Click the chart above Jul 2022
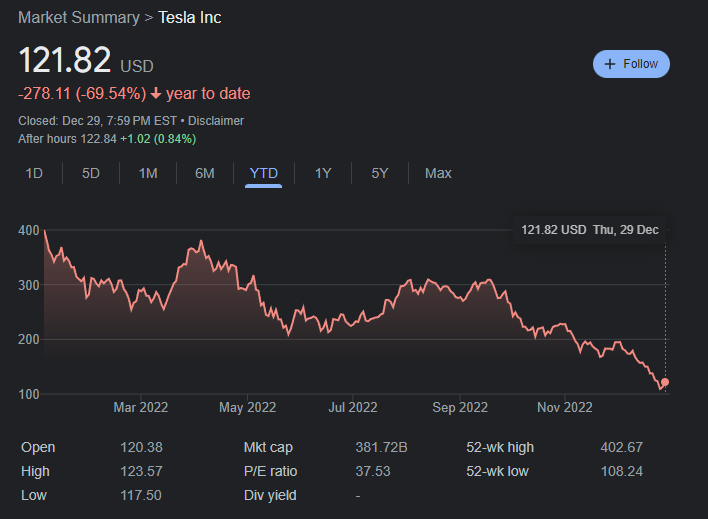 click(352, 318)
